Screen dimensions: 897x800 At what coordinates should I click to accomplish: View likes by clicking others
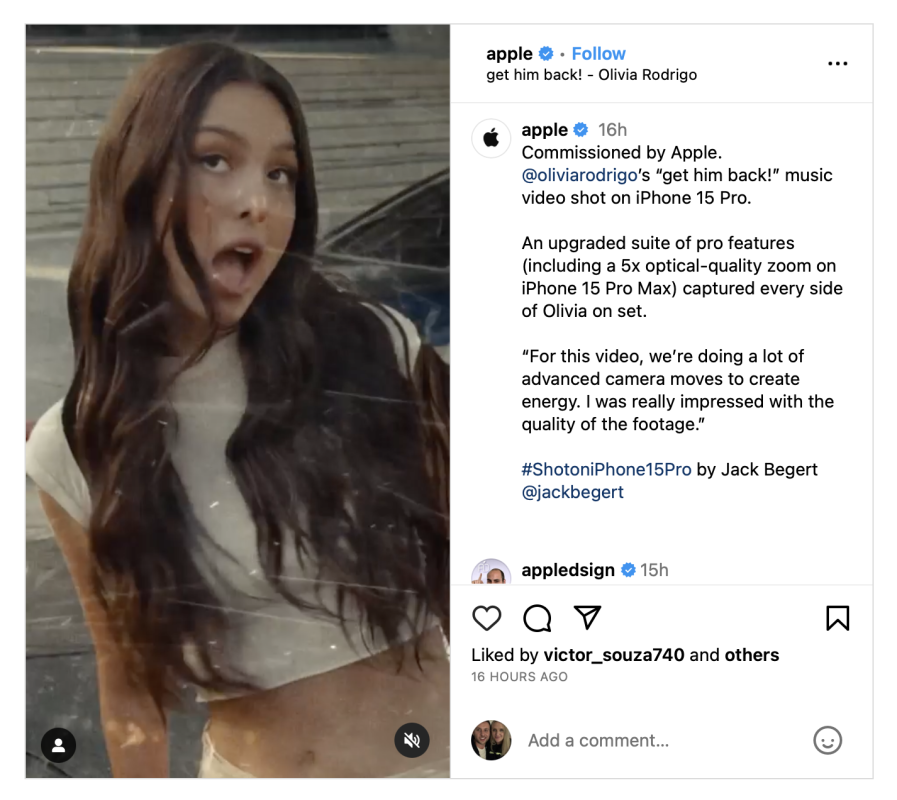coord(751,655)
